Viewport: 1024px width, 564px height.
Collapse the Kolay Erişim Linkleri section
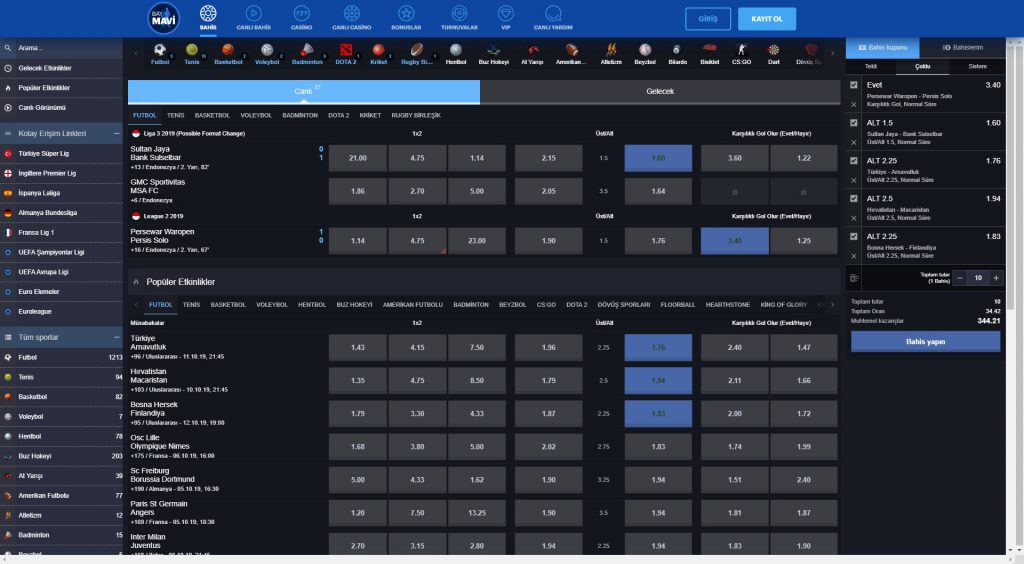pos(116,133)
